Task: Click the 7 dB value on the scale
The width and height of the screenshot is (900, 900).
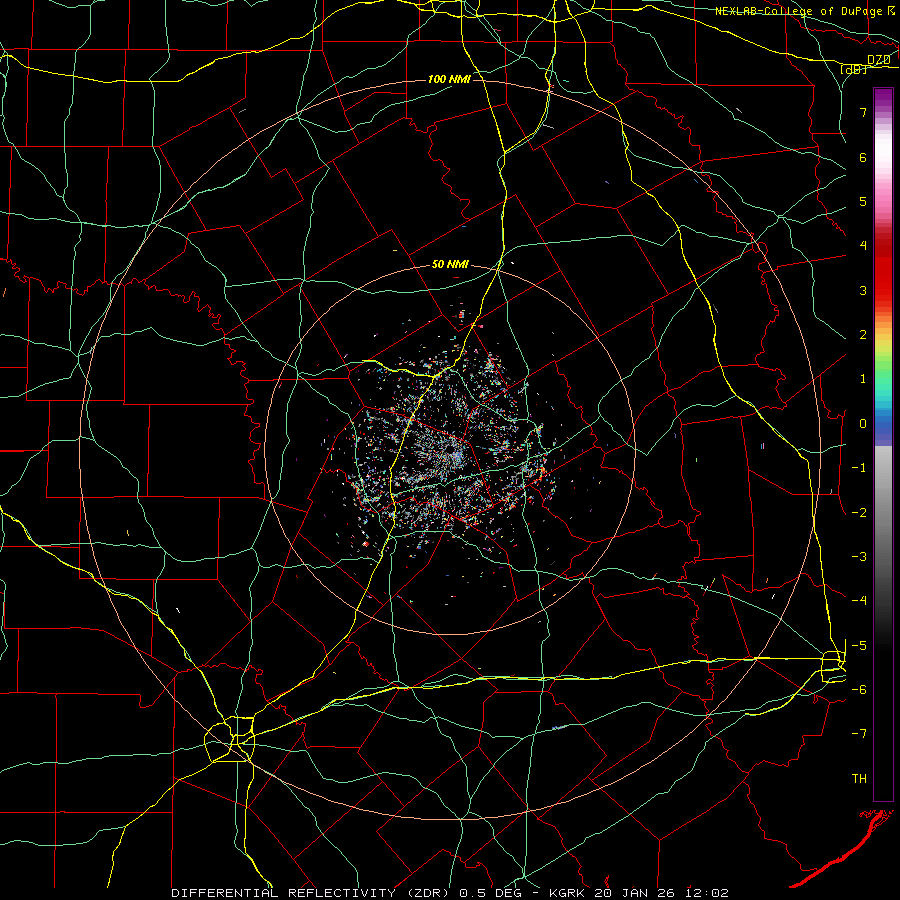Action: click(863, 112)
